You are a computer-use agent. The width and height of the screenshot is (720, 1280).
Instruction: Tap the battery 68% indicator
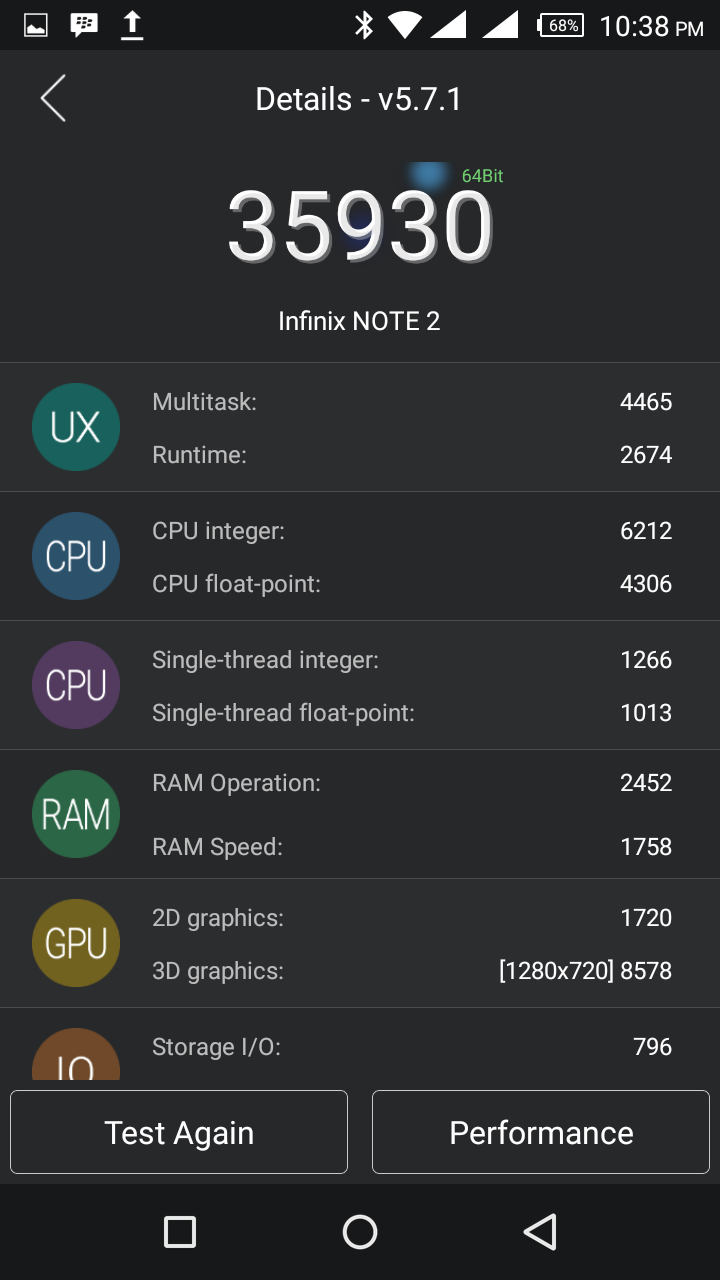click(561, 26)
